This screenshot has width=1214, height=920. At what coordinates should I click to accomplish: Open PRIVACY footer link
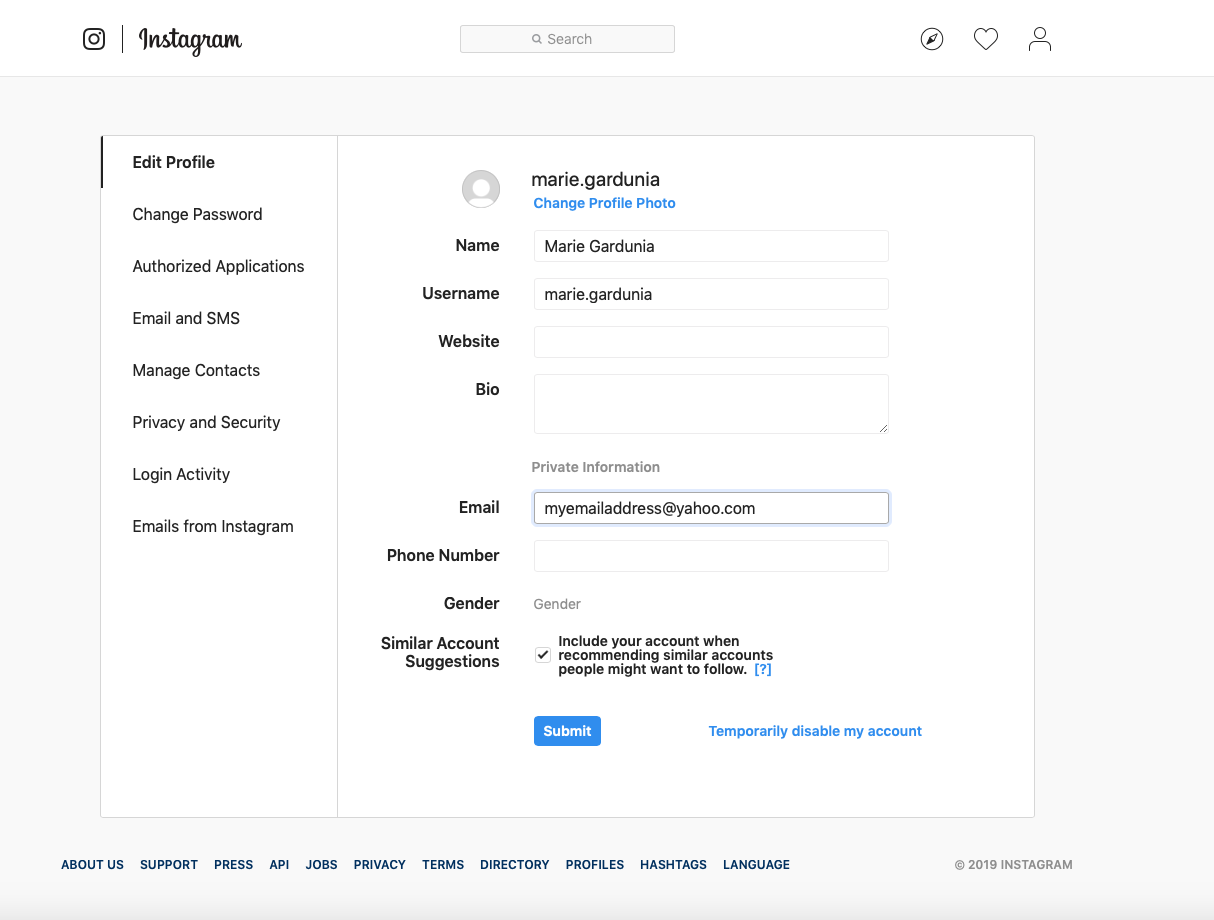coord(379,865)
